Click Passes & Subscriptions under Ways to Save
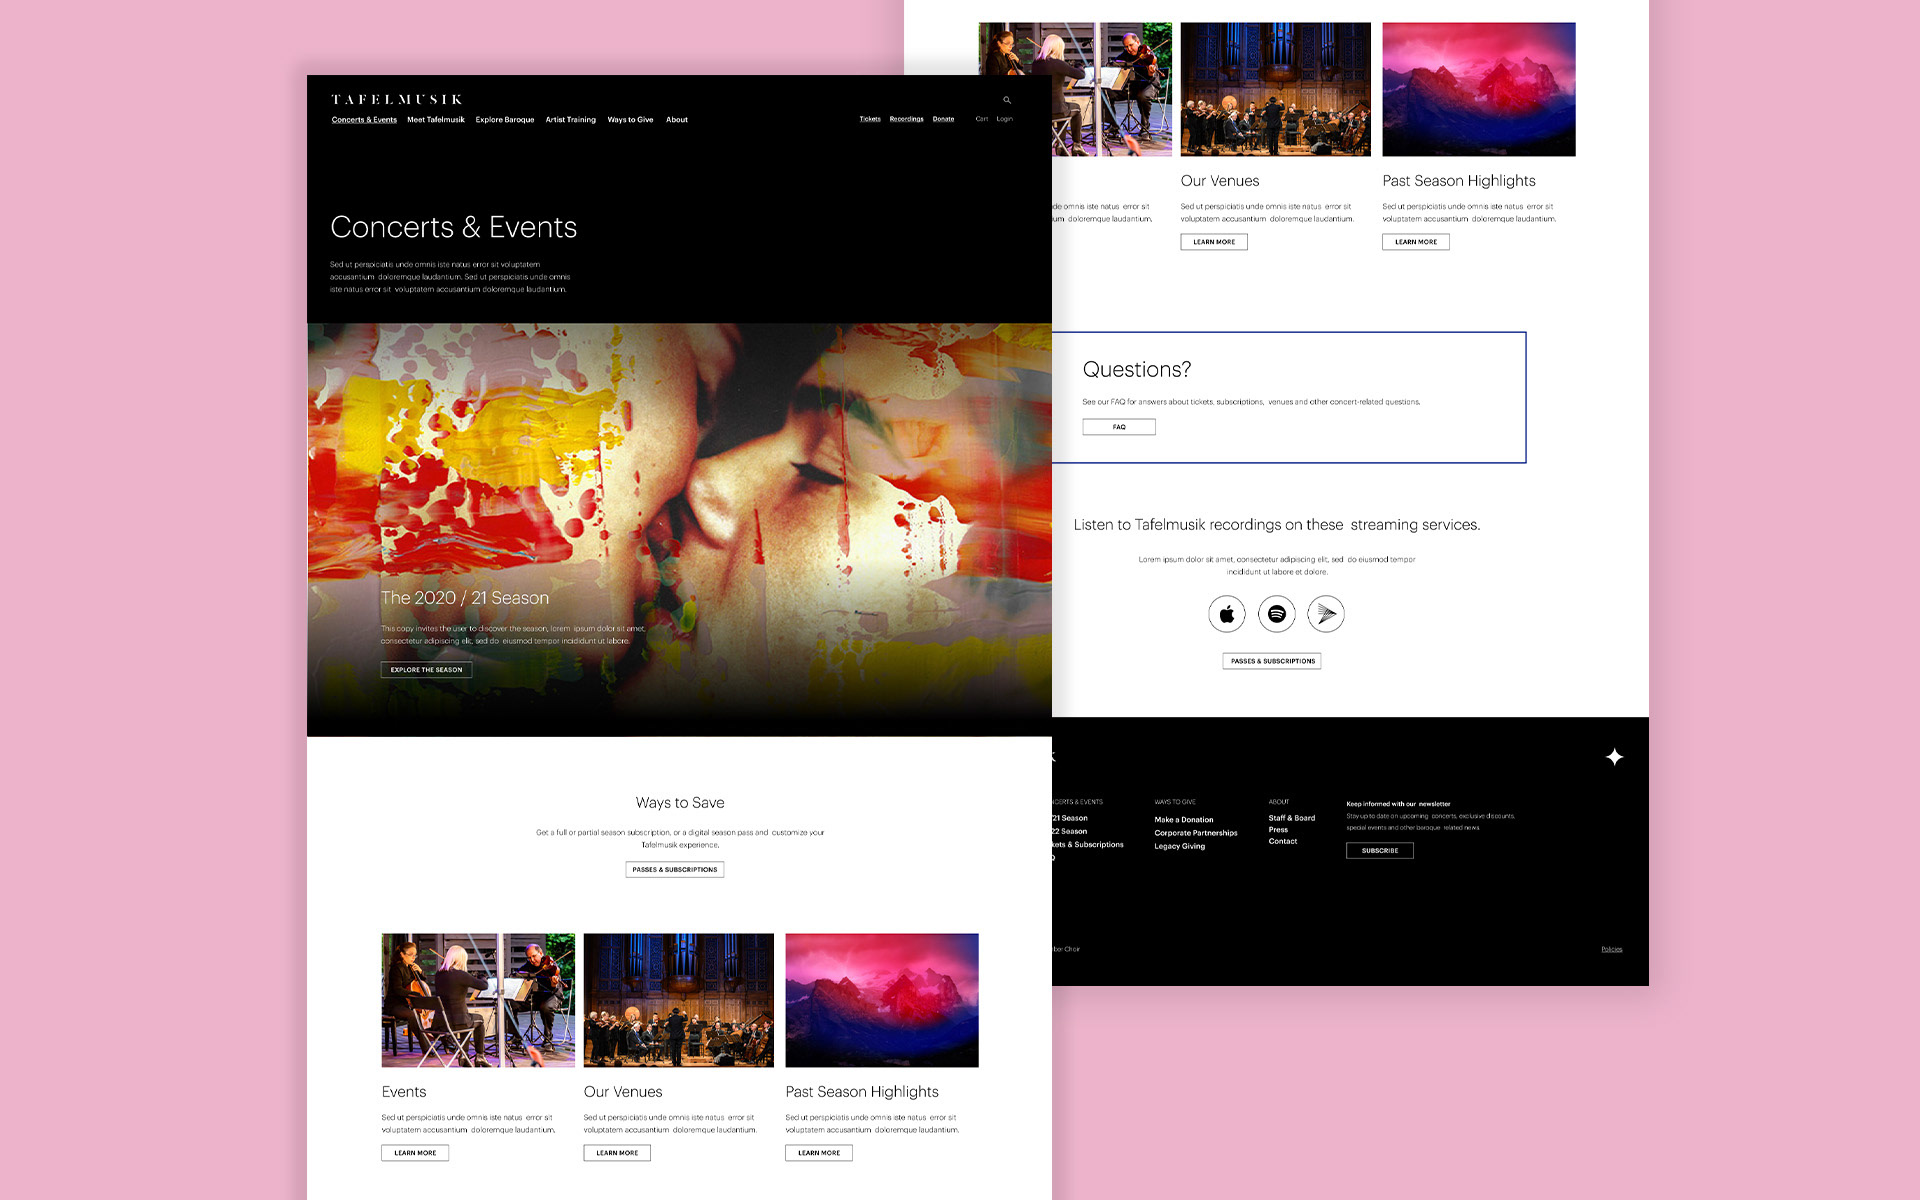 [675, 870]
